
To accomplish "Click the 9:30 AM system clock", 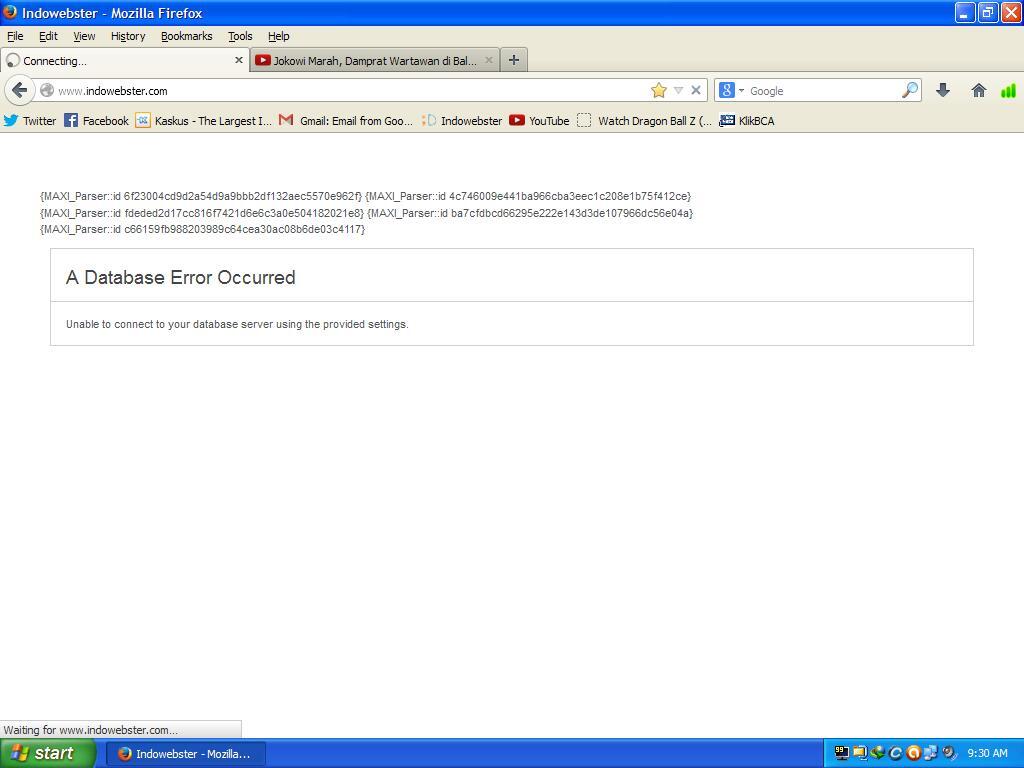I will pos(987,754).
